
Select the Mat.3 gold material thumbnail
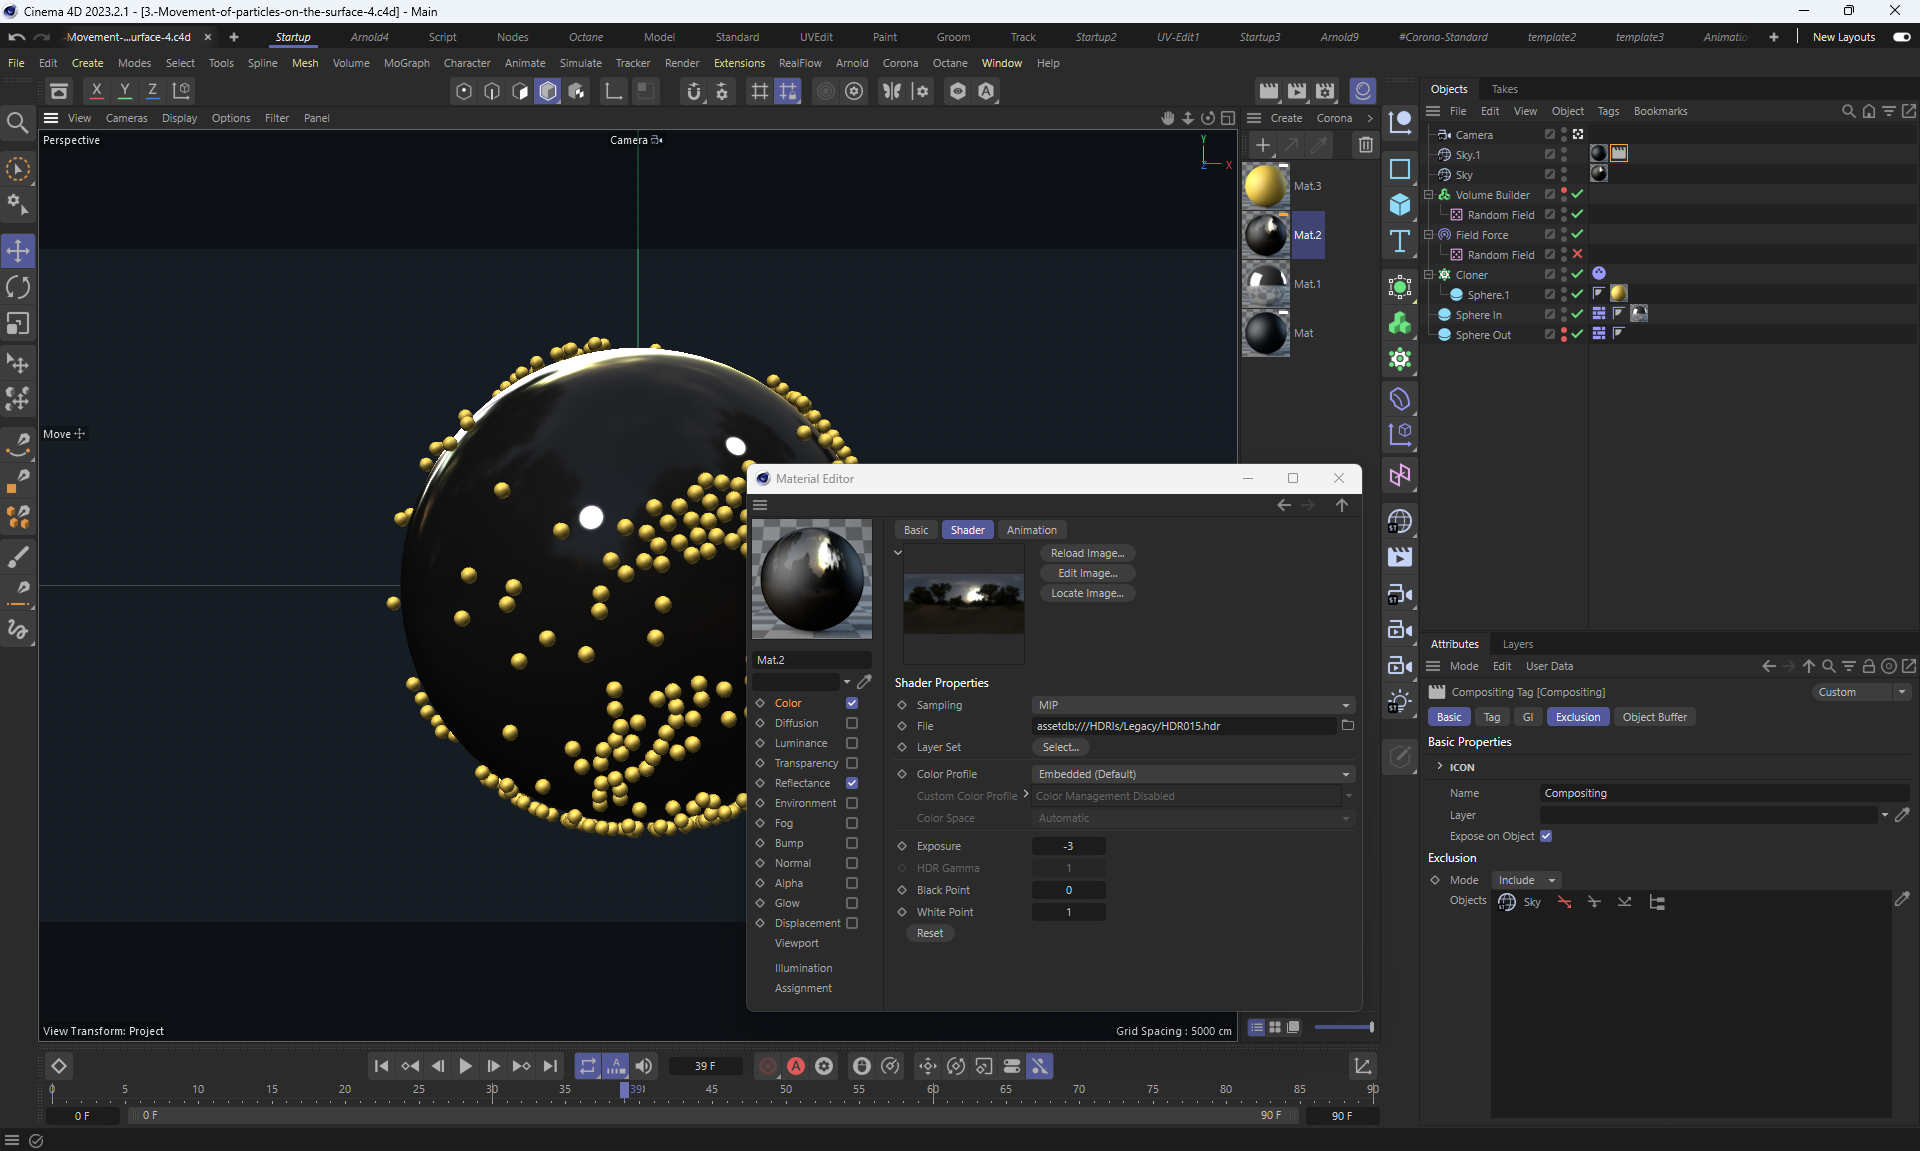(x=1266, y=186)
